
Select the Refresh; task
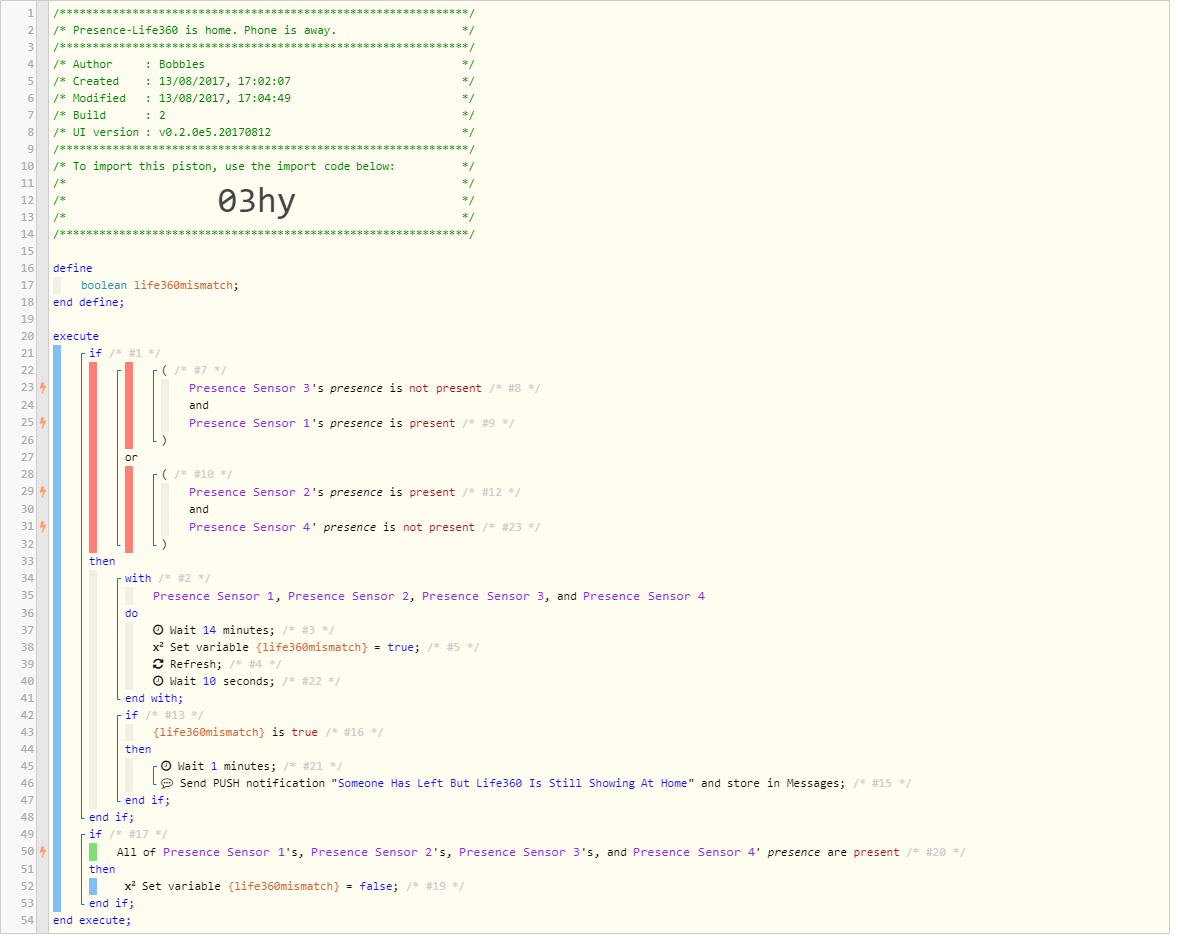[195, 664]
